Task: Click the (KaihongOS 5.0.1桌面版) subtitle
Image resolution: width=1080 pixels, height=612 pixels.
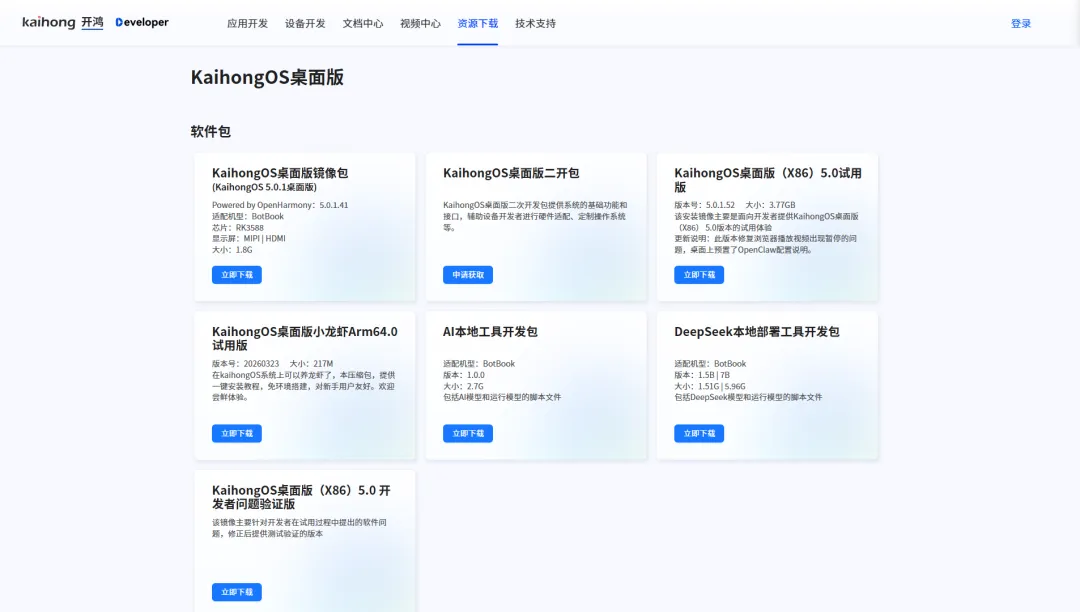Action: [264, 187]
